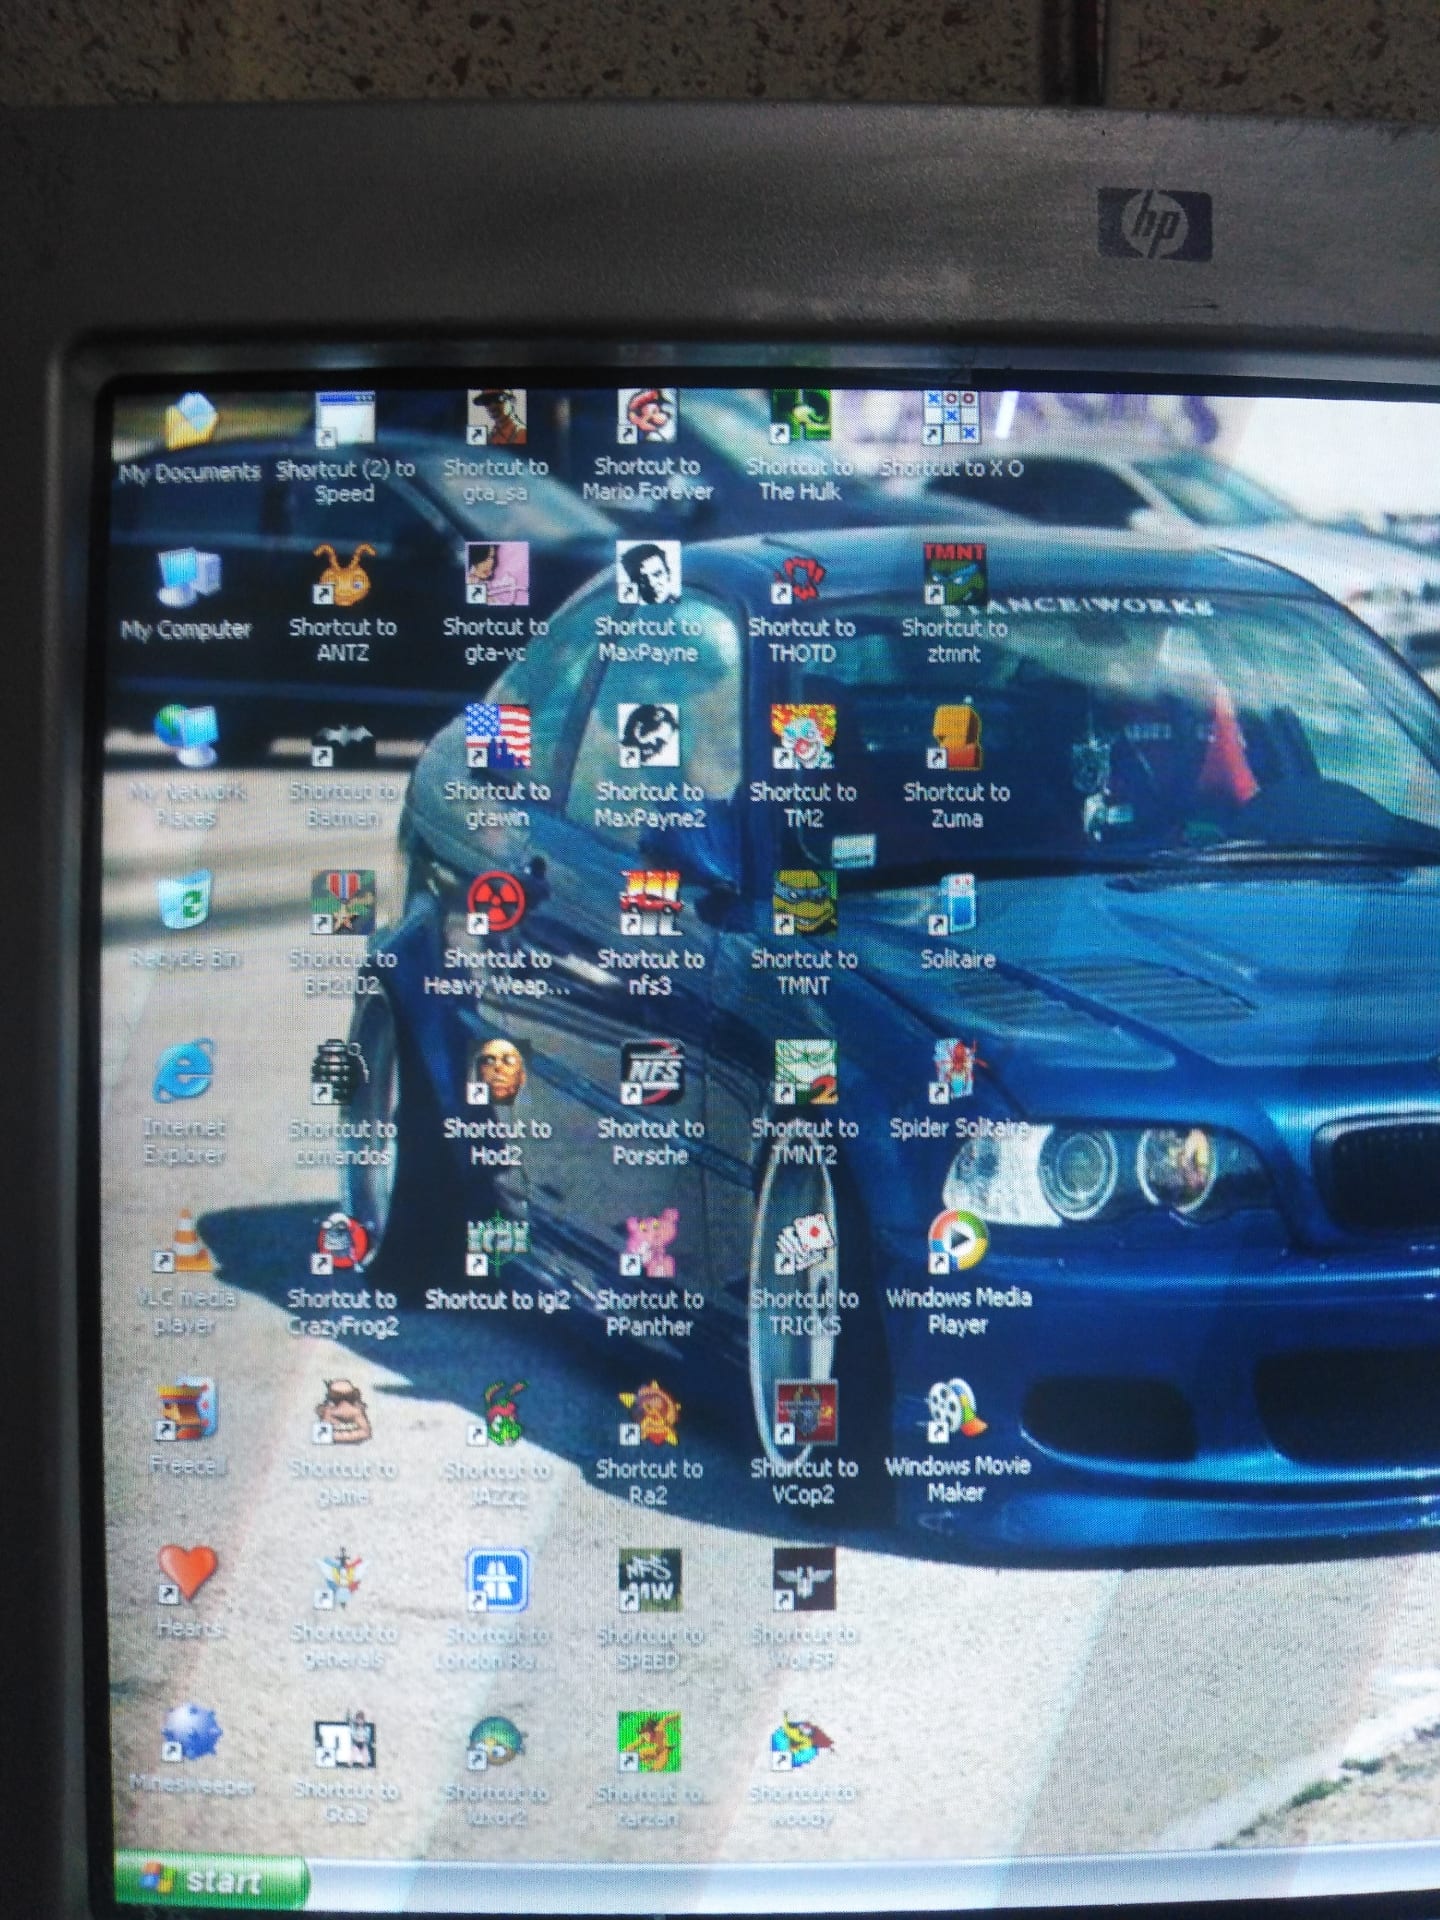Click the 'Shortcut to VCop2' icon

click(x=805, y=1413)
